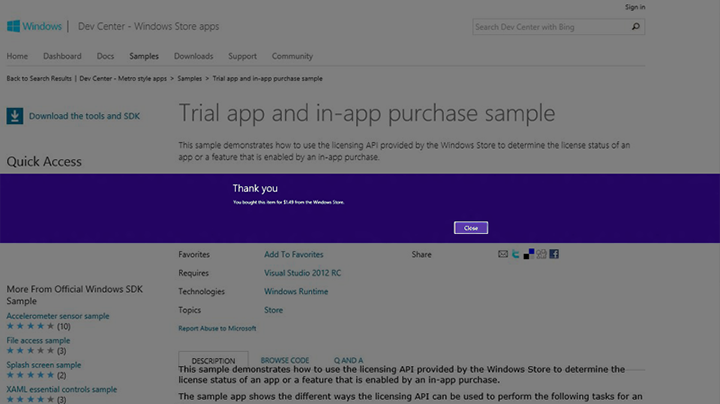720x404 pixels.
Task: Click the download arrow icon
Action: coord(15,116)
